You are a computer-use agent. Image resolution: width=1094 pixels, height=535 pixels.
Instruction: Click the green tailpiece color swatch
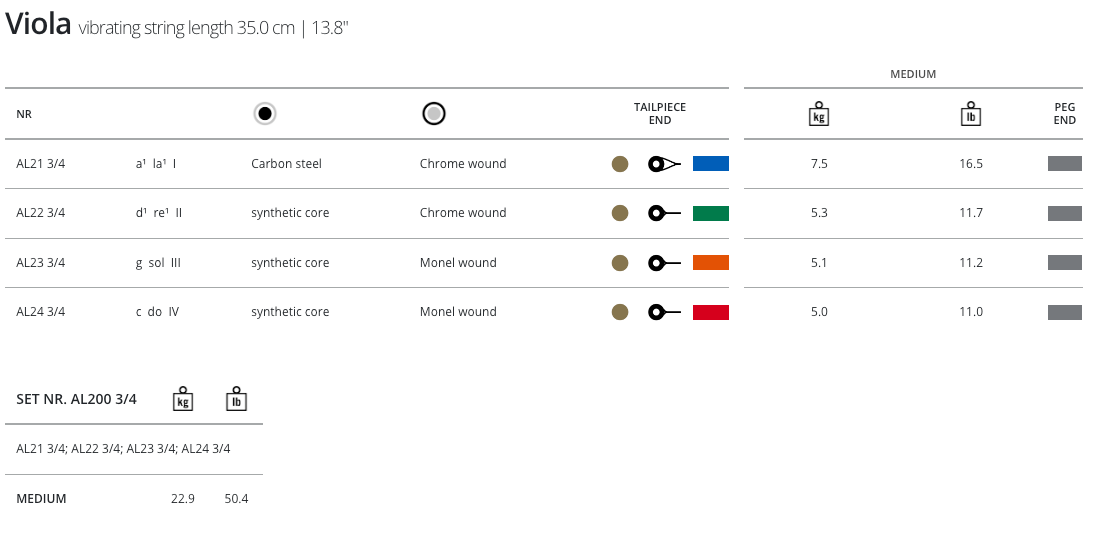[711, 213]
